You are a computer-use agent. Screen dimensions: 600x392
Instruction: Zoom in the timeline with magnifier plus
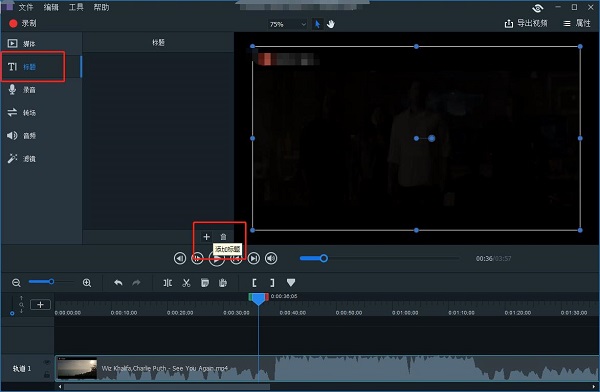(x=87, y=283)
